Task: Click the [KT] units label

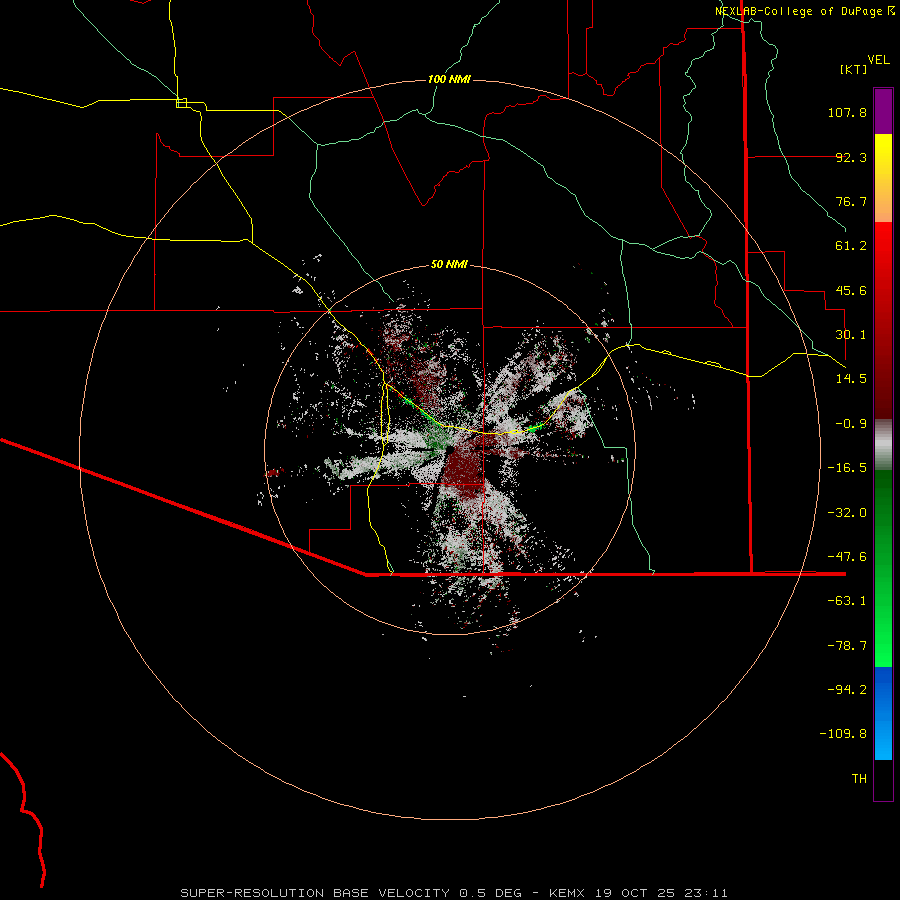Action: (x=854, y=69)
